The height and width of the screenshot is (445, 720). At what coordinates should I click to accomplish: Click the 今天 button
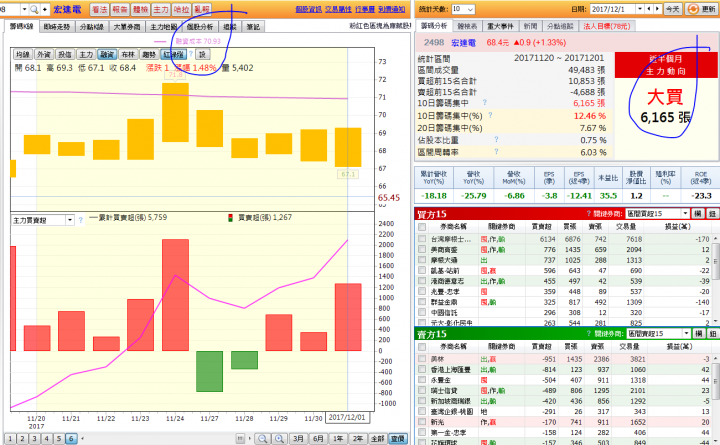tap(673, 9)
